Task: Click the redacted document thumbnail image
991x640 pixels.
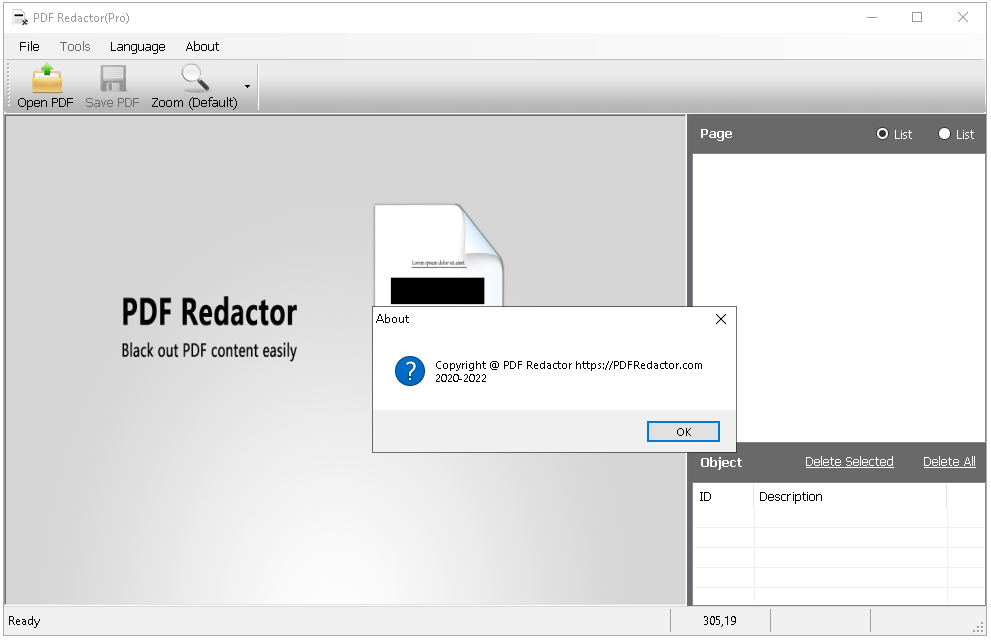Action: click(439, 255)
